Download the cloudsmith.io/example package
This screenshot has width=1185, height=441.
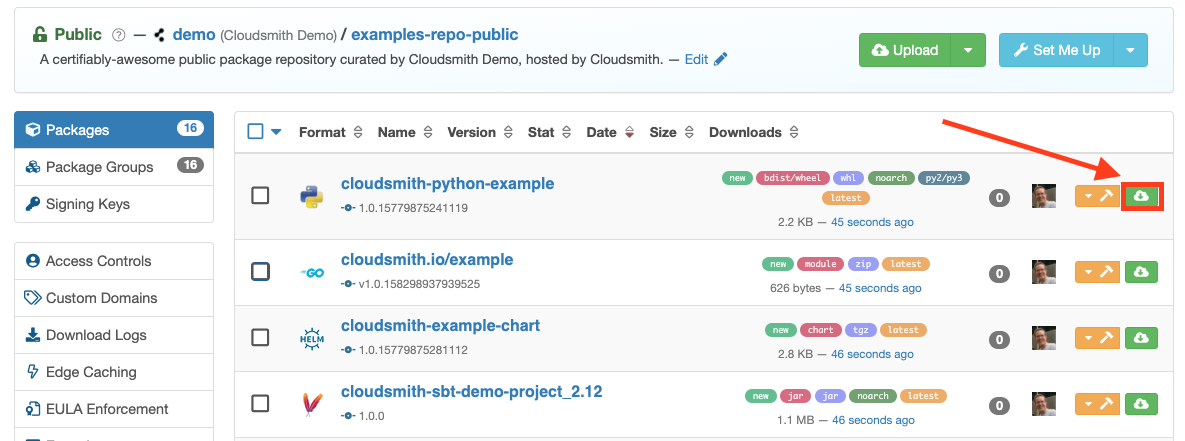pyautogui.click(x=1142, y=272)
